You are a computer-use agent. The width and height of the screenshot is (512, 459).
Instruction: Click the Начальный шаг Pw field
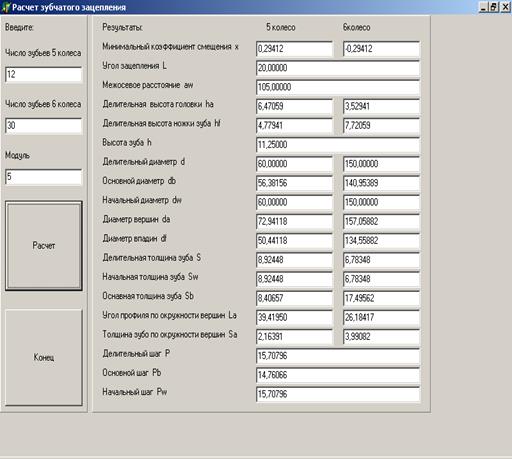[338, 394]
